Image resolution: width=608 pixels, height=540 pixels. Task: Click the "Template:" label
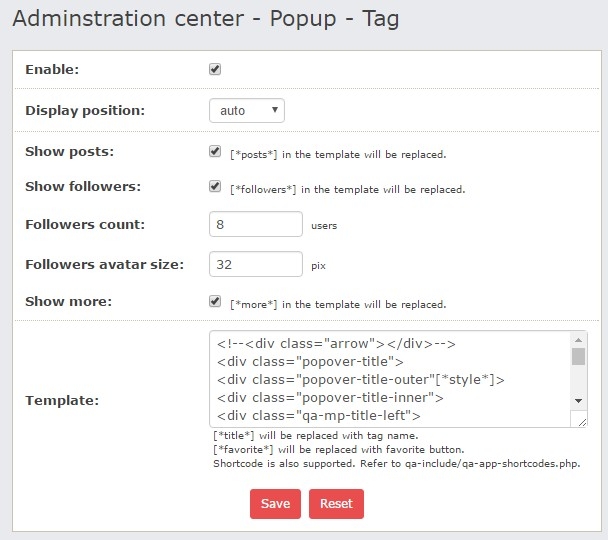pos(62,400)
